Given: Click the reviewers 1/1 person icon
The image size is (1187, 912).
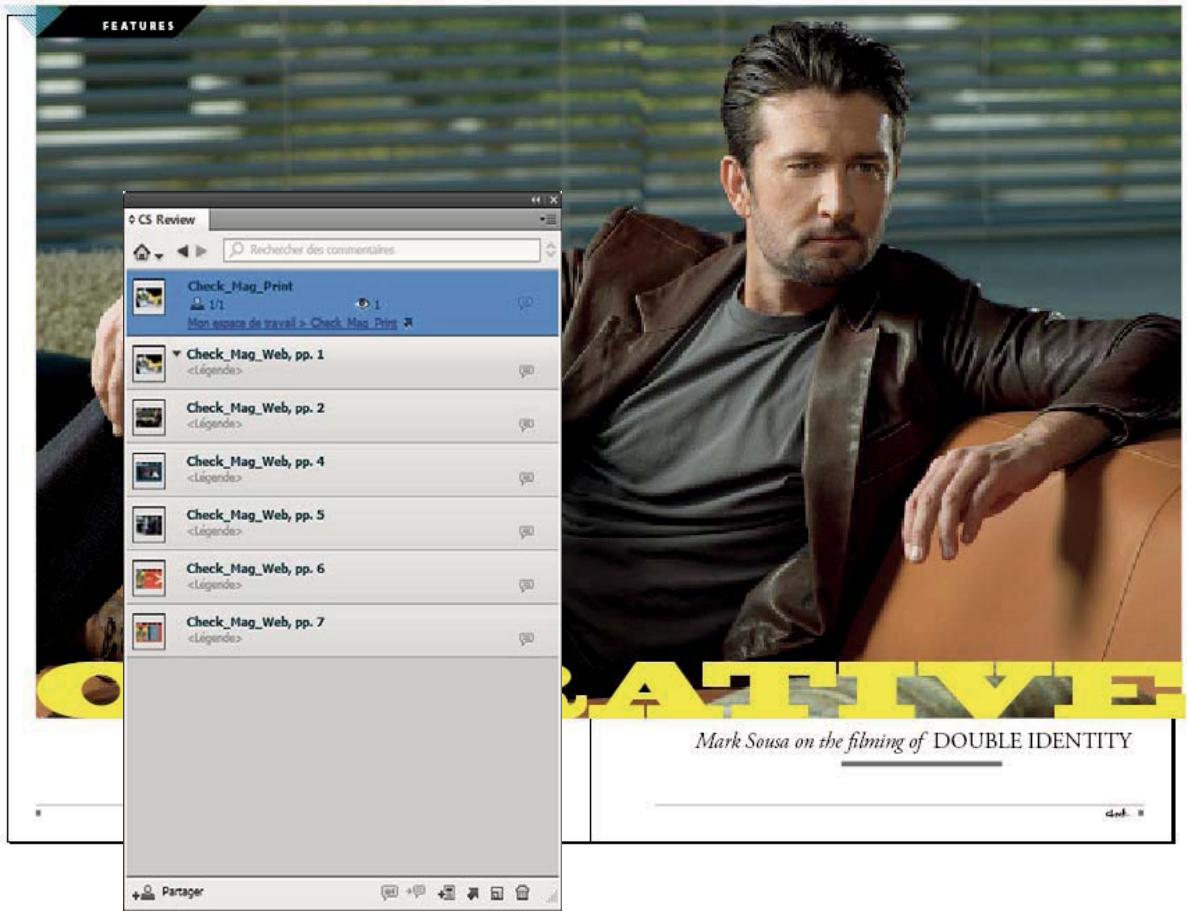Looking at the screenshot, I should [197, 304].
